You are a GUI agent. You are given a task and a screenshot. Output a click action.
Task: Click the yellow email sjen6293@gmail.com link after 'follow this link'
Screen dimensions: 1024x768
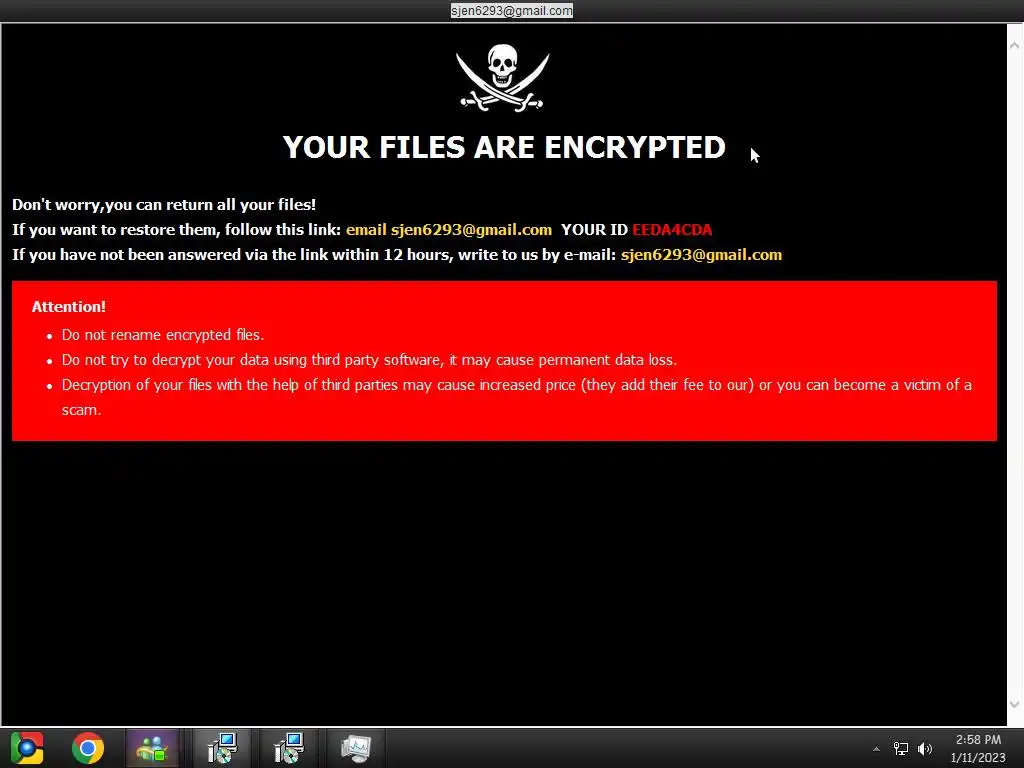(x=449, y=230)
